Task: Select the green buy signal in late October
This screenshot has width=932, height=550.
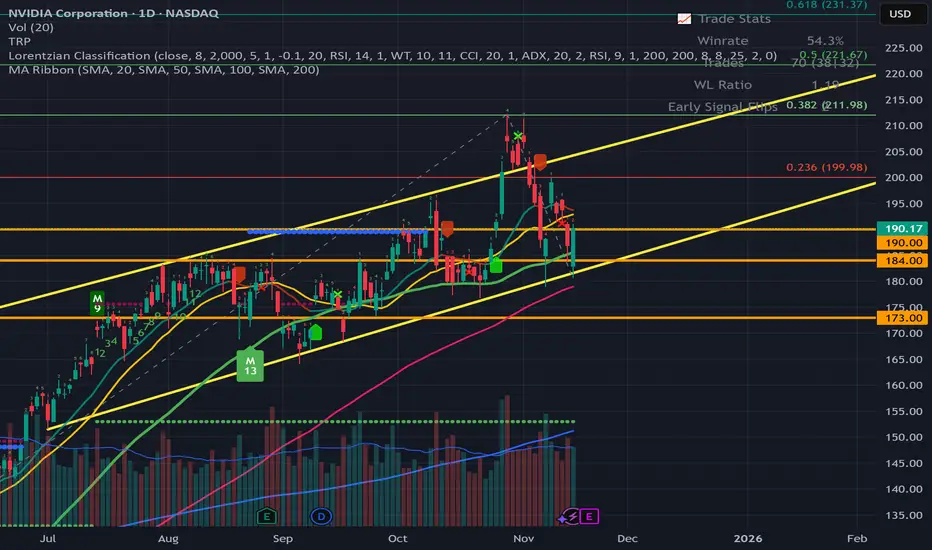Action: click(x=496, y=265)
